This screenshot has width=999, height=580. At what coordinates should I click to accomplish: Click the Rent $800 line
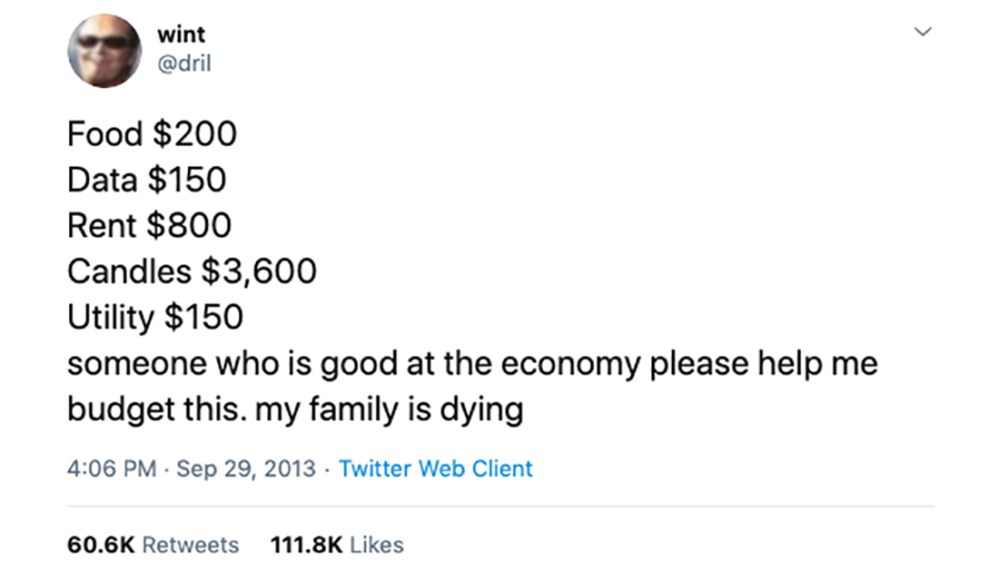click(149, 225)
